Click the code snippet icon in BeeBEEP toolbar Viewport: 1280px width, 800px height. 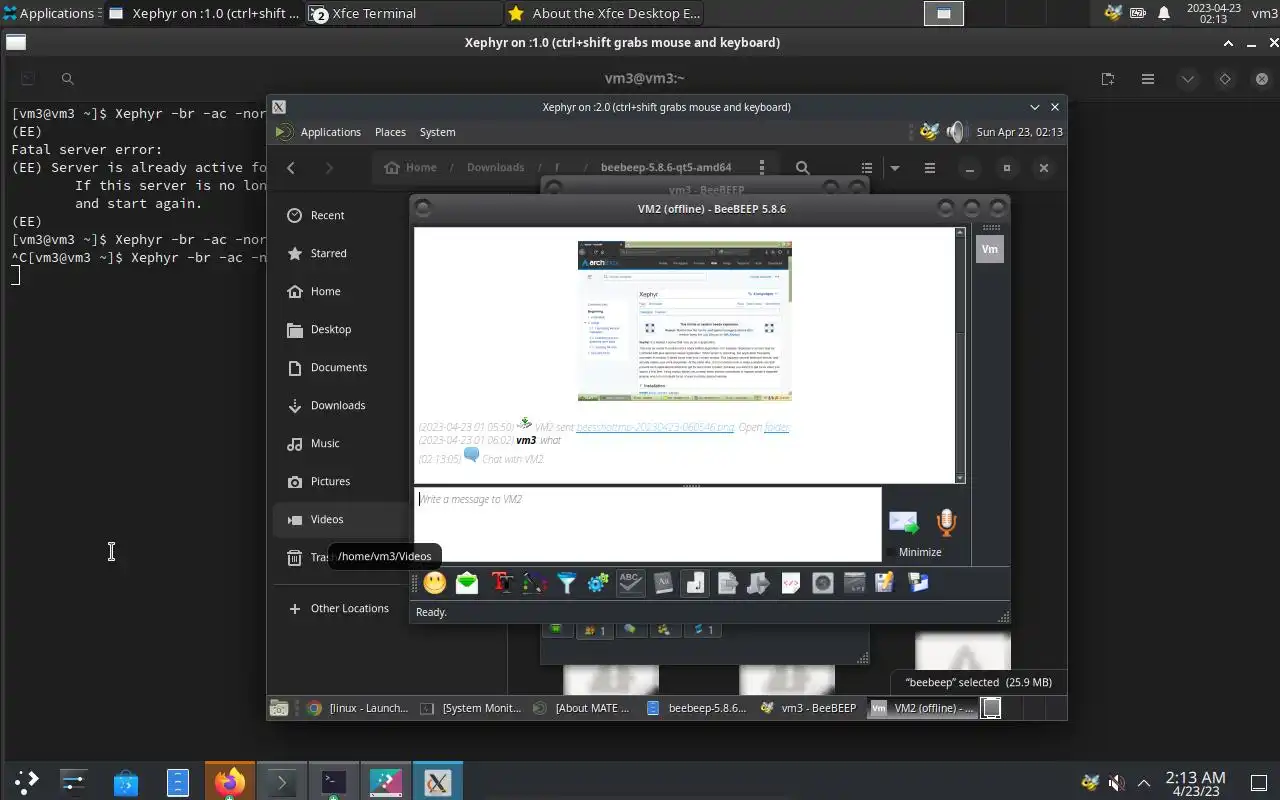click(x=790, y=583)
